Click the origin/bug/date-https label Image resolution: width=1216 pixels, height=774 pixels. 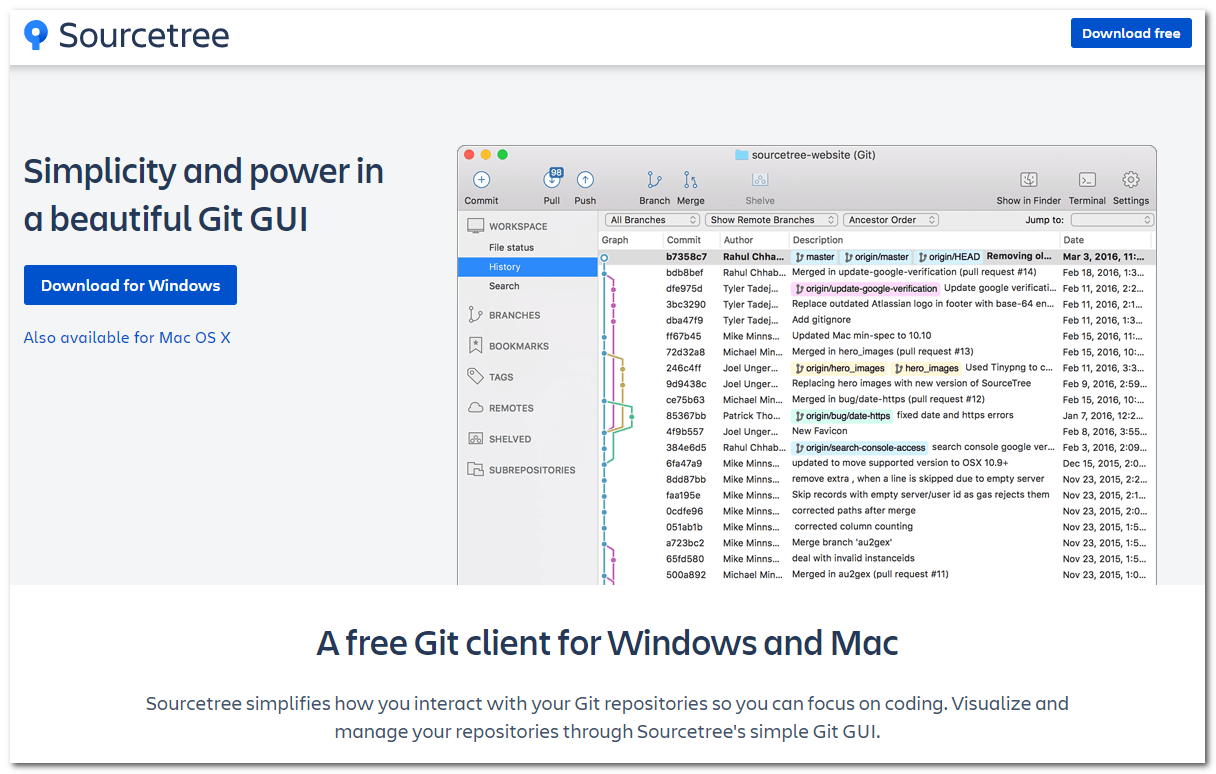(x=842, y=416)
